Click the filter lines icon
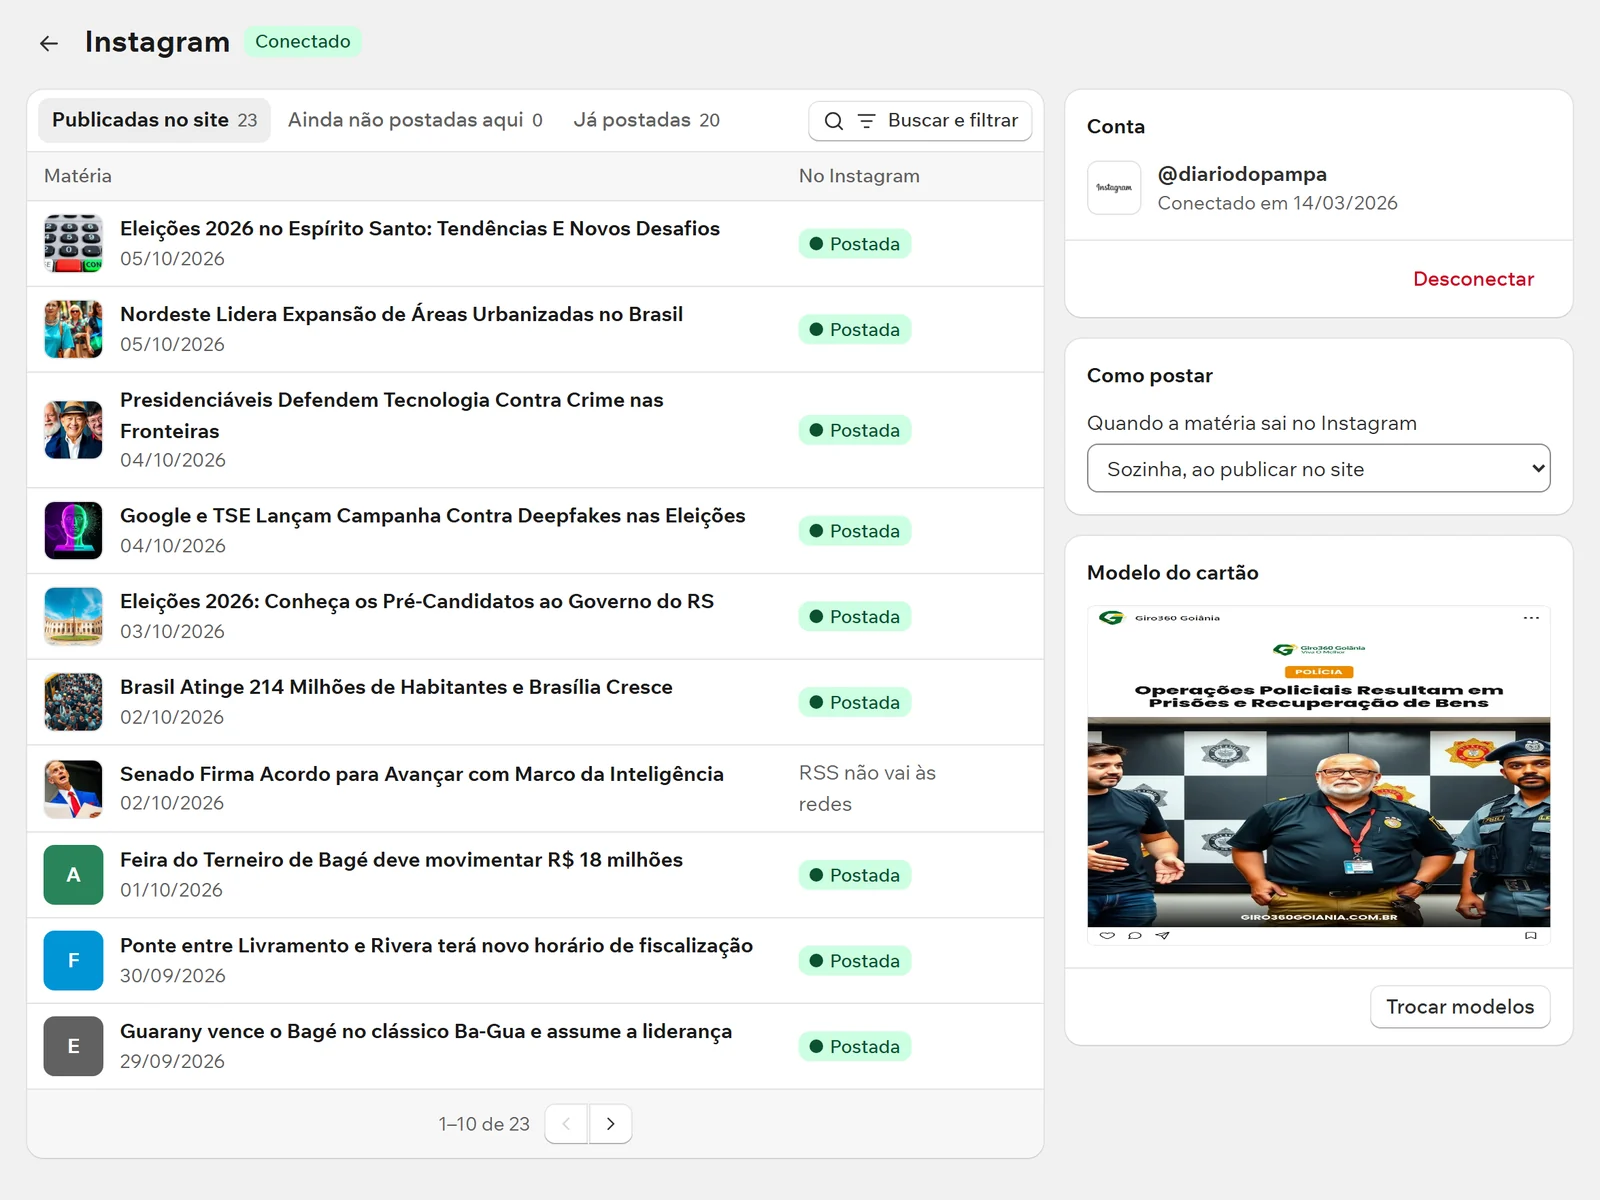 pyautogui.click(x=867, y=121)
